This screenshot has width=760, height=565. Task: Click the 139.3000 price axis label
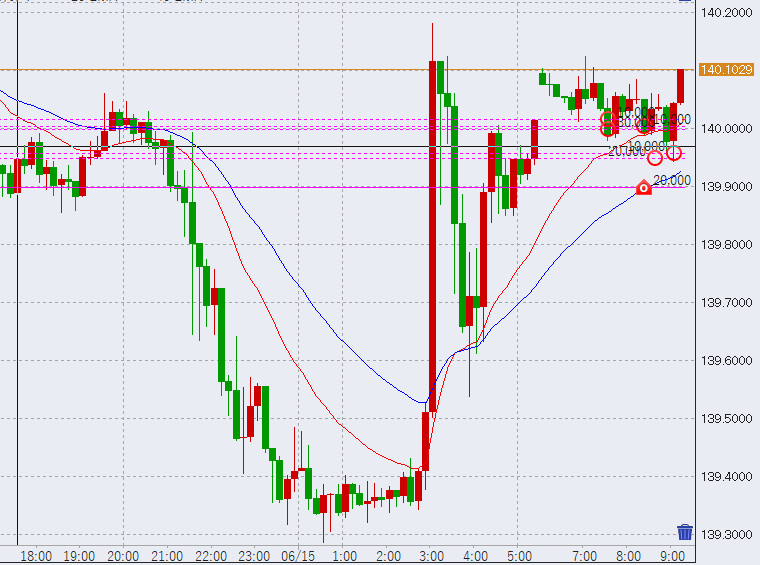pyautogui.click(x=727, y=535)
